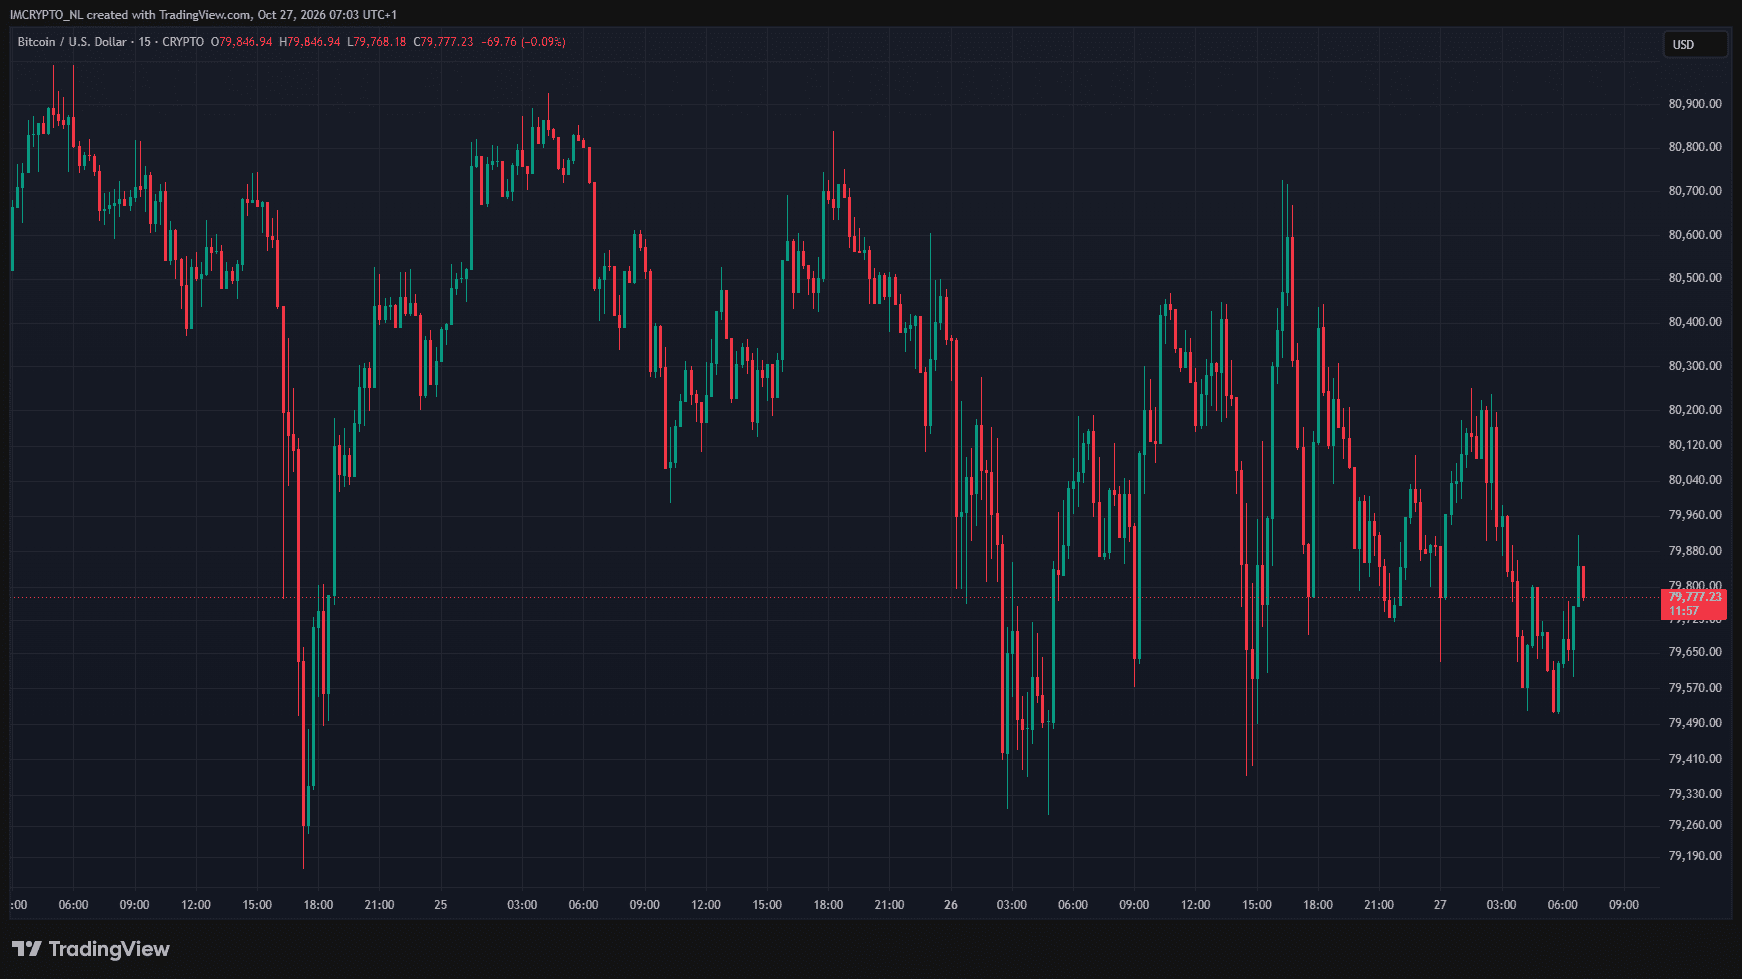The width and height of the screenshot is (1742, 979).
Task: Click the 80,900.00 price axis label
Action: (x=1695, y=104)
